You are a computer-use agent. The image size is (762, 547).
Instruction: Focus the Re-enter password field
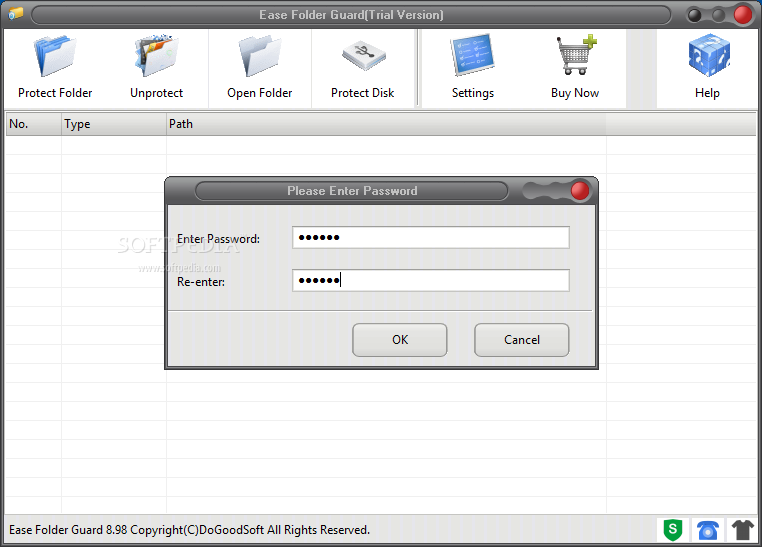(x=431, y=280)
